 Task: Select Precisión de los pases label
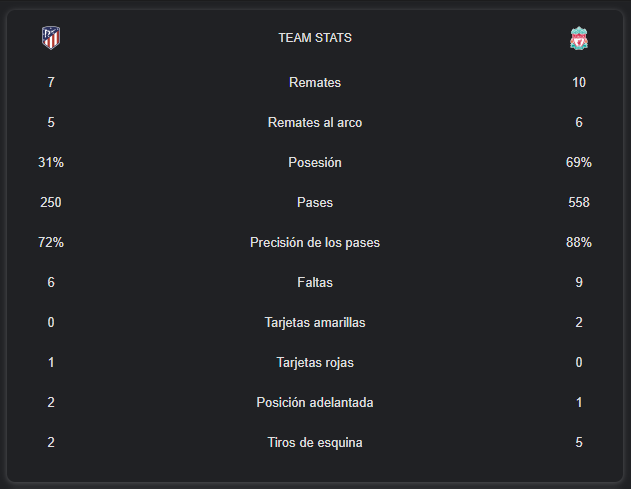pyautogui.click(x=315, y=243)
